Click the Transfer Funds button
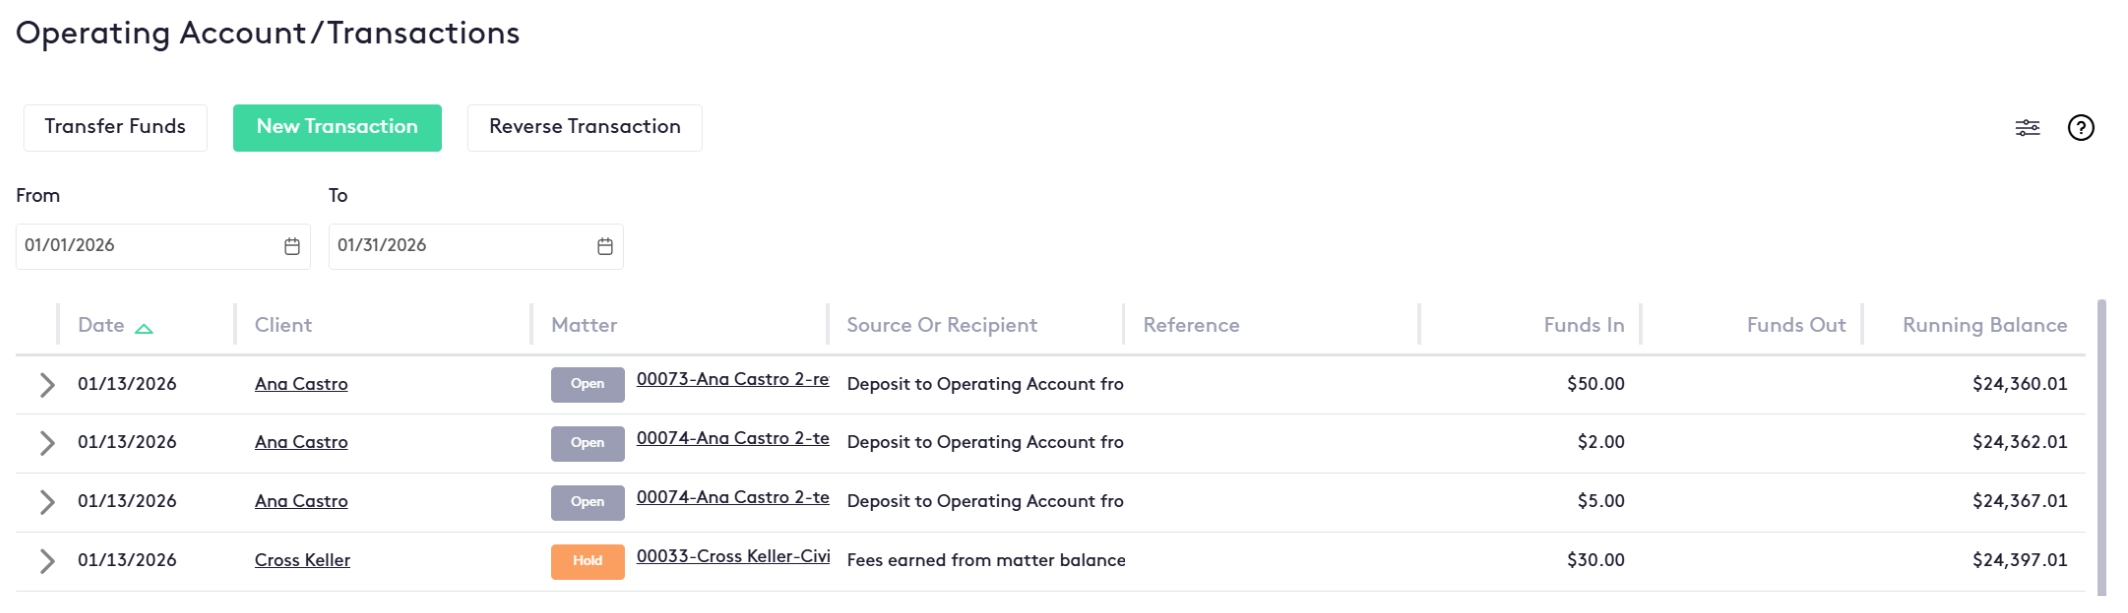 115,127
